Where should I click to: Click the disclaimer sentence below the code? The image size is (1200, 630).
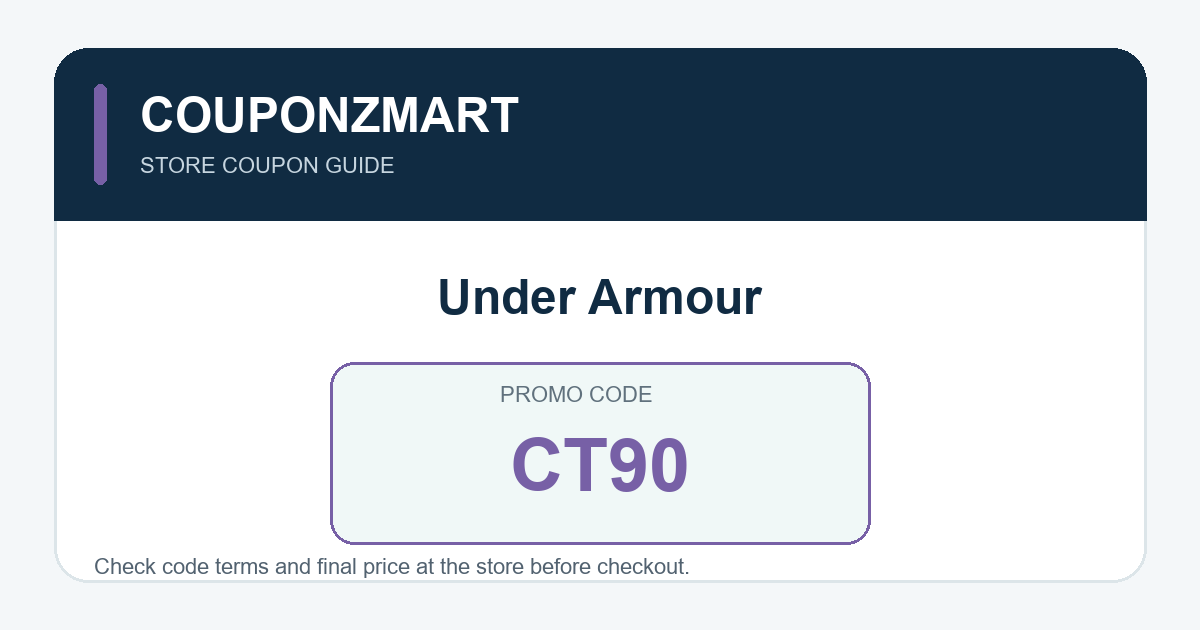pyautogui.click(x=392, y=567)
